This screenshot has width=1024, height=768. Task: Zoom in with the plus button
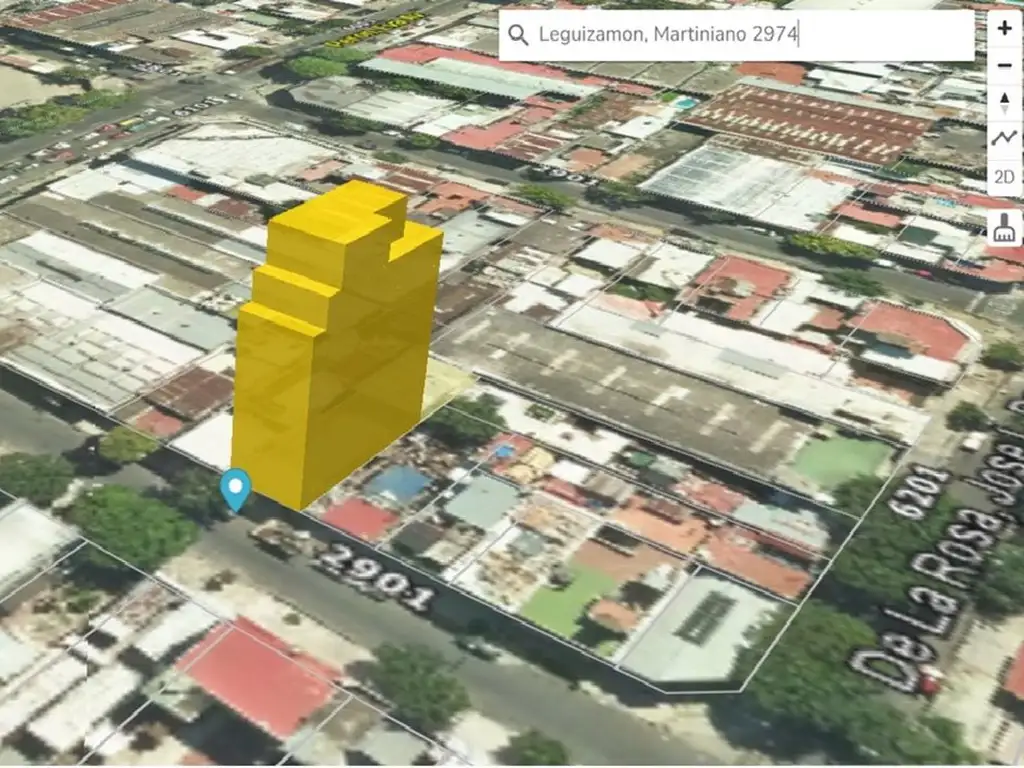click(x=1004, y=29)
